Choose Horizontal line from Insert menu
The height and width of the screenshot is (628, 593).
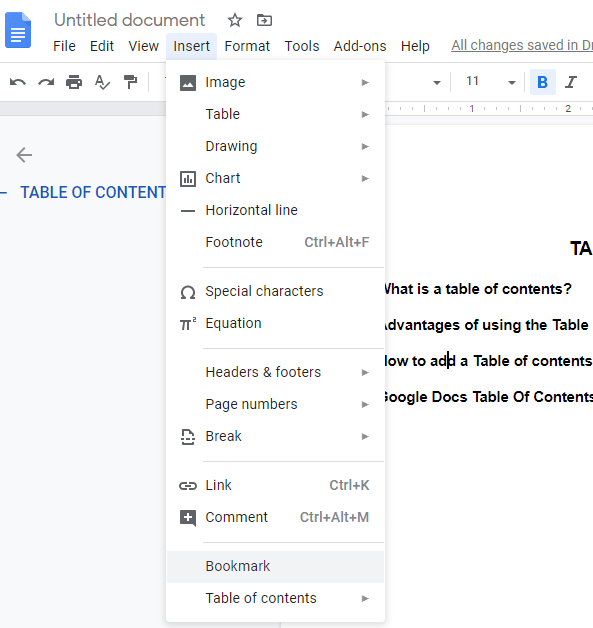click(x=275, y=210)
